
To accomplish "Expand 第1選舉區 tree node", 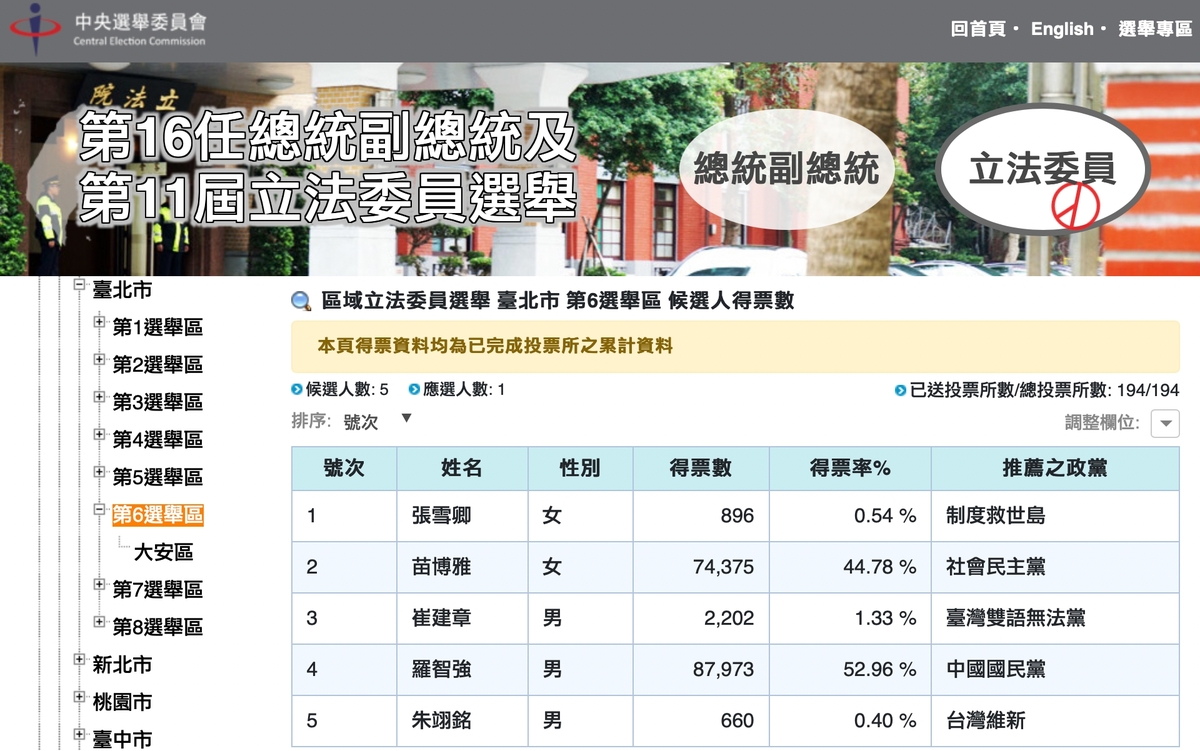I will [100, 323].
